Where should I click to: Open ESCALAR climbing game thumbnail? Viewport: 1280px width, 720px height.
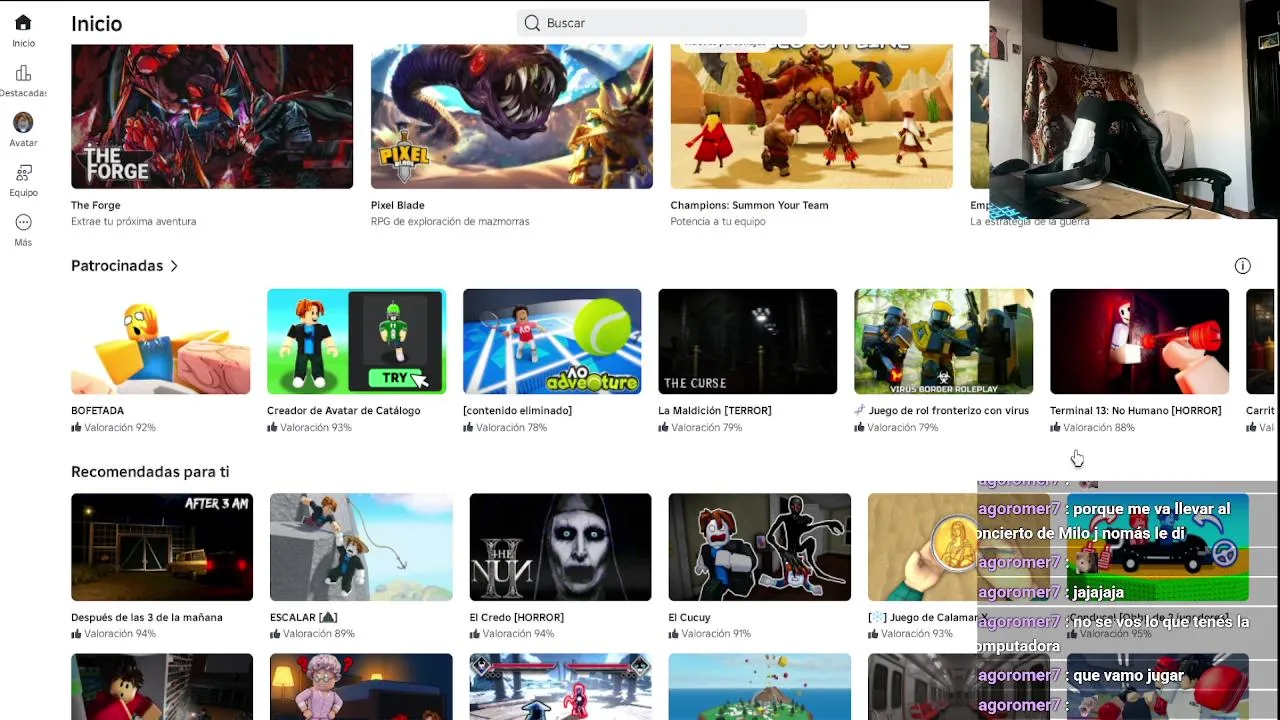click(361, 547)
